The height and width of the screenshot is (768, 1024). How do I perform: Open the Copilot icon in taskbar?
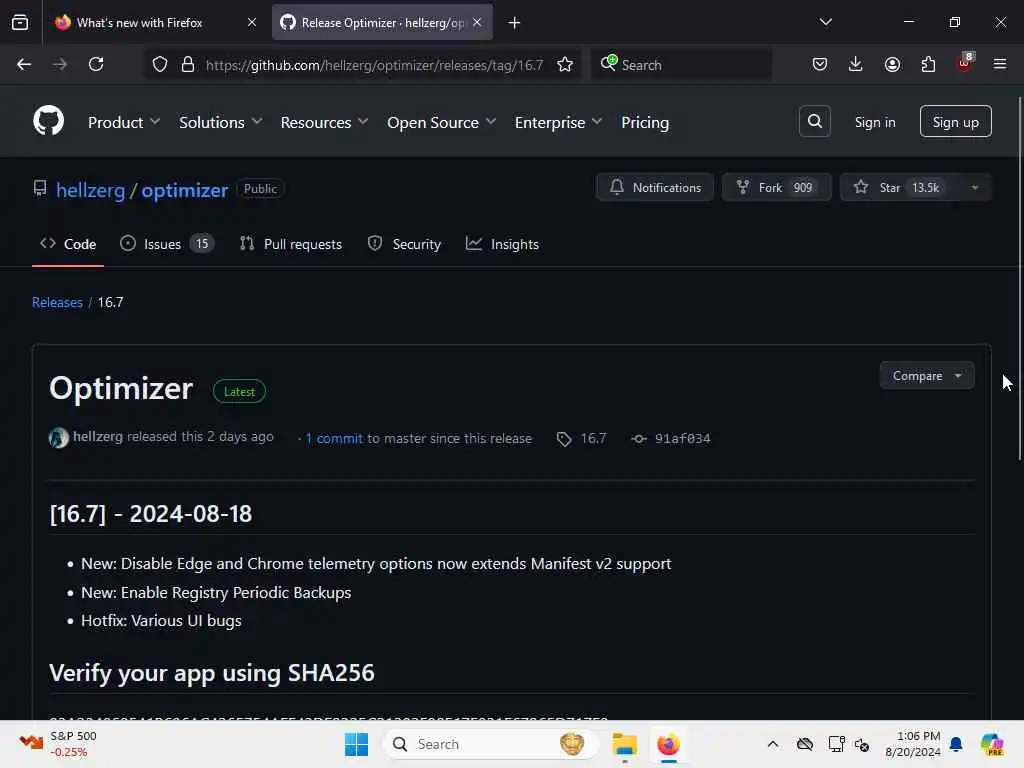coord(992,744)
